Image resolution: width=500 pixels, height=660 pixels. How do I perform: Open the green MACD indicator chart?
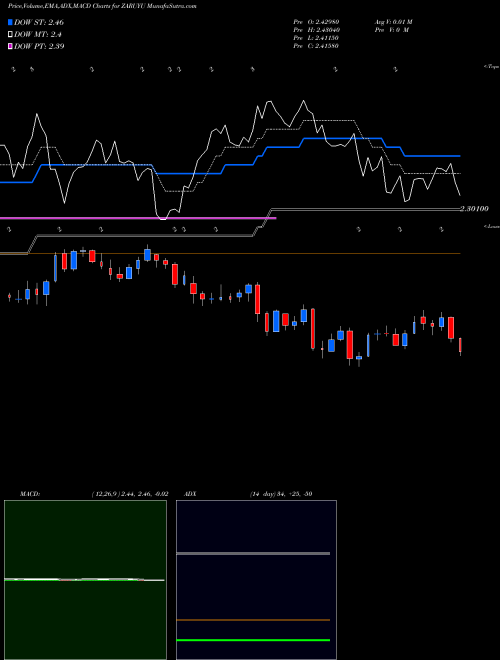pos(85,580)
